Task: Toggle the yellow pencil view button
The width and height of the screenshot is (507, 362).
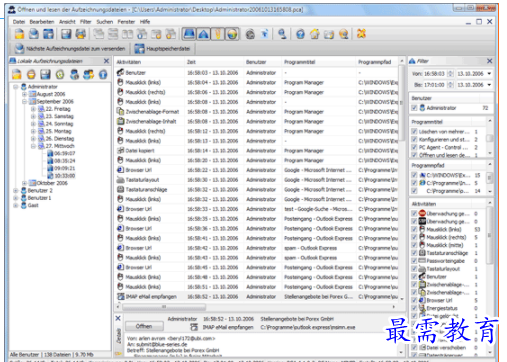Action: (218, 34)
